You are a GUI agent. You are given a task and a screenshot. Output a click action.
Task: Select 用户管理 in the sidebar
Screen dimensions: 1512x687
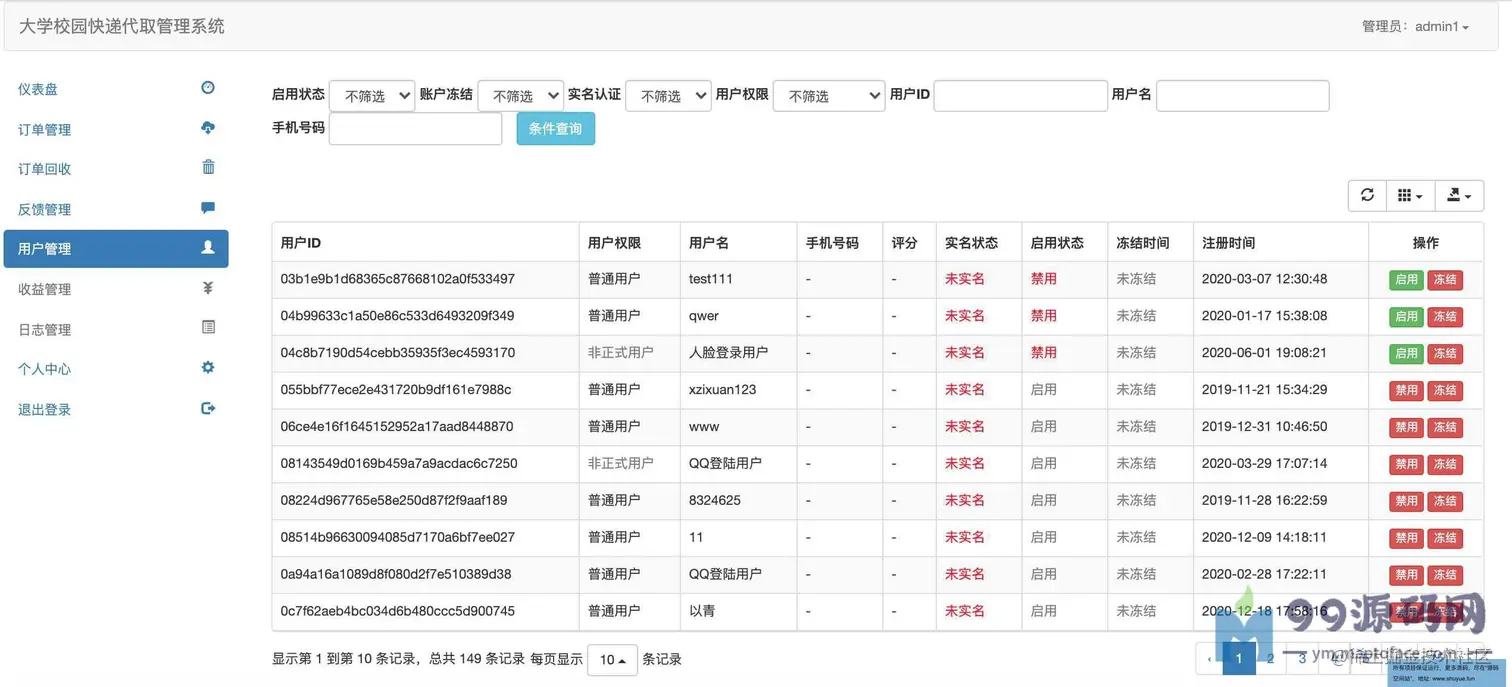[x=116, y=249]
